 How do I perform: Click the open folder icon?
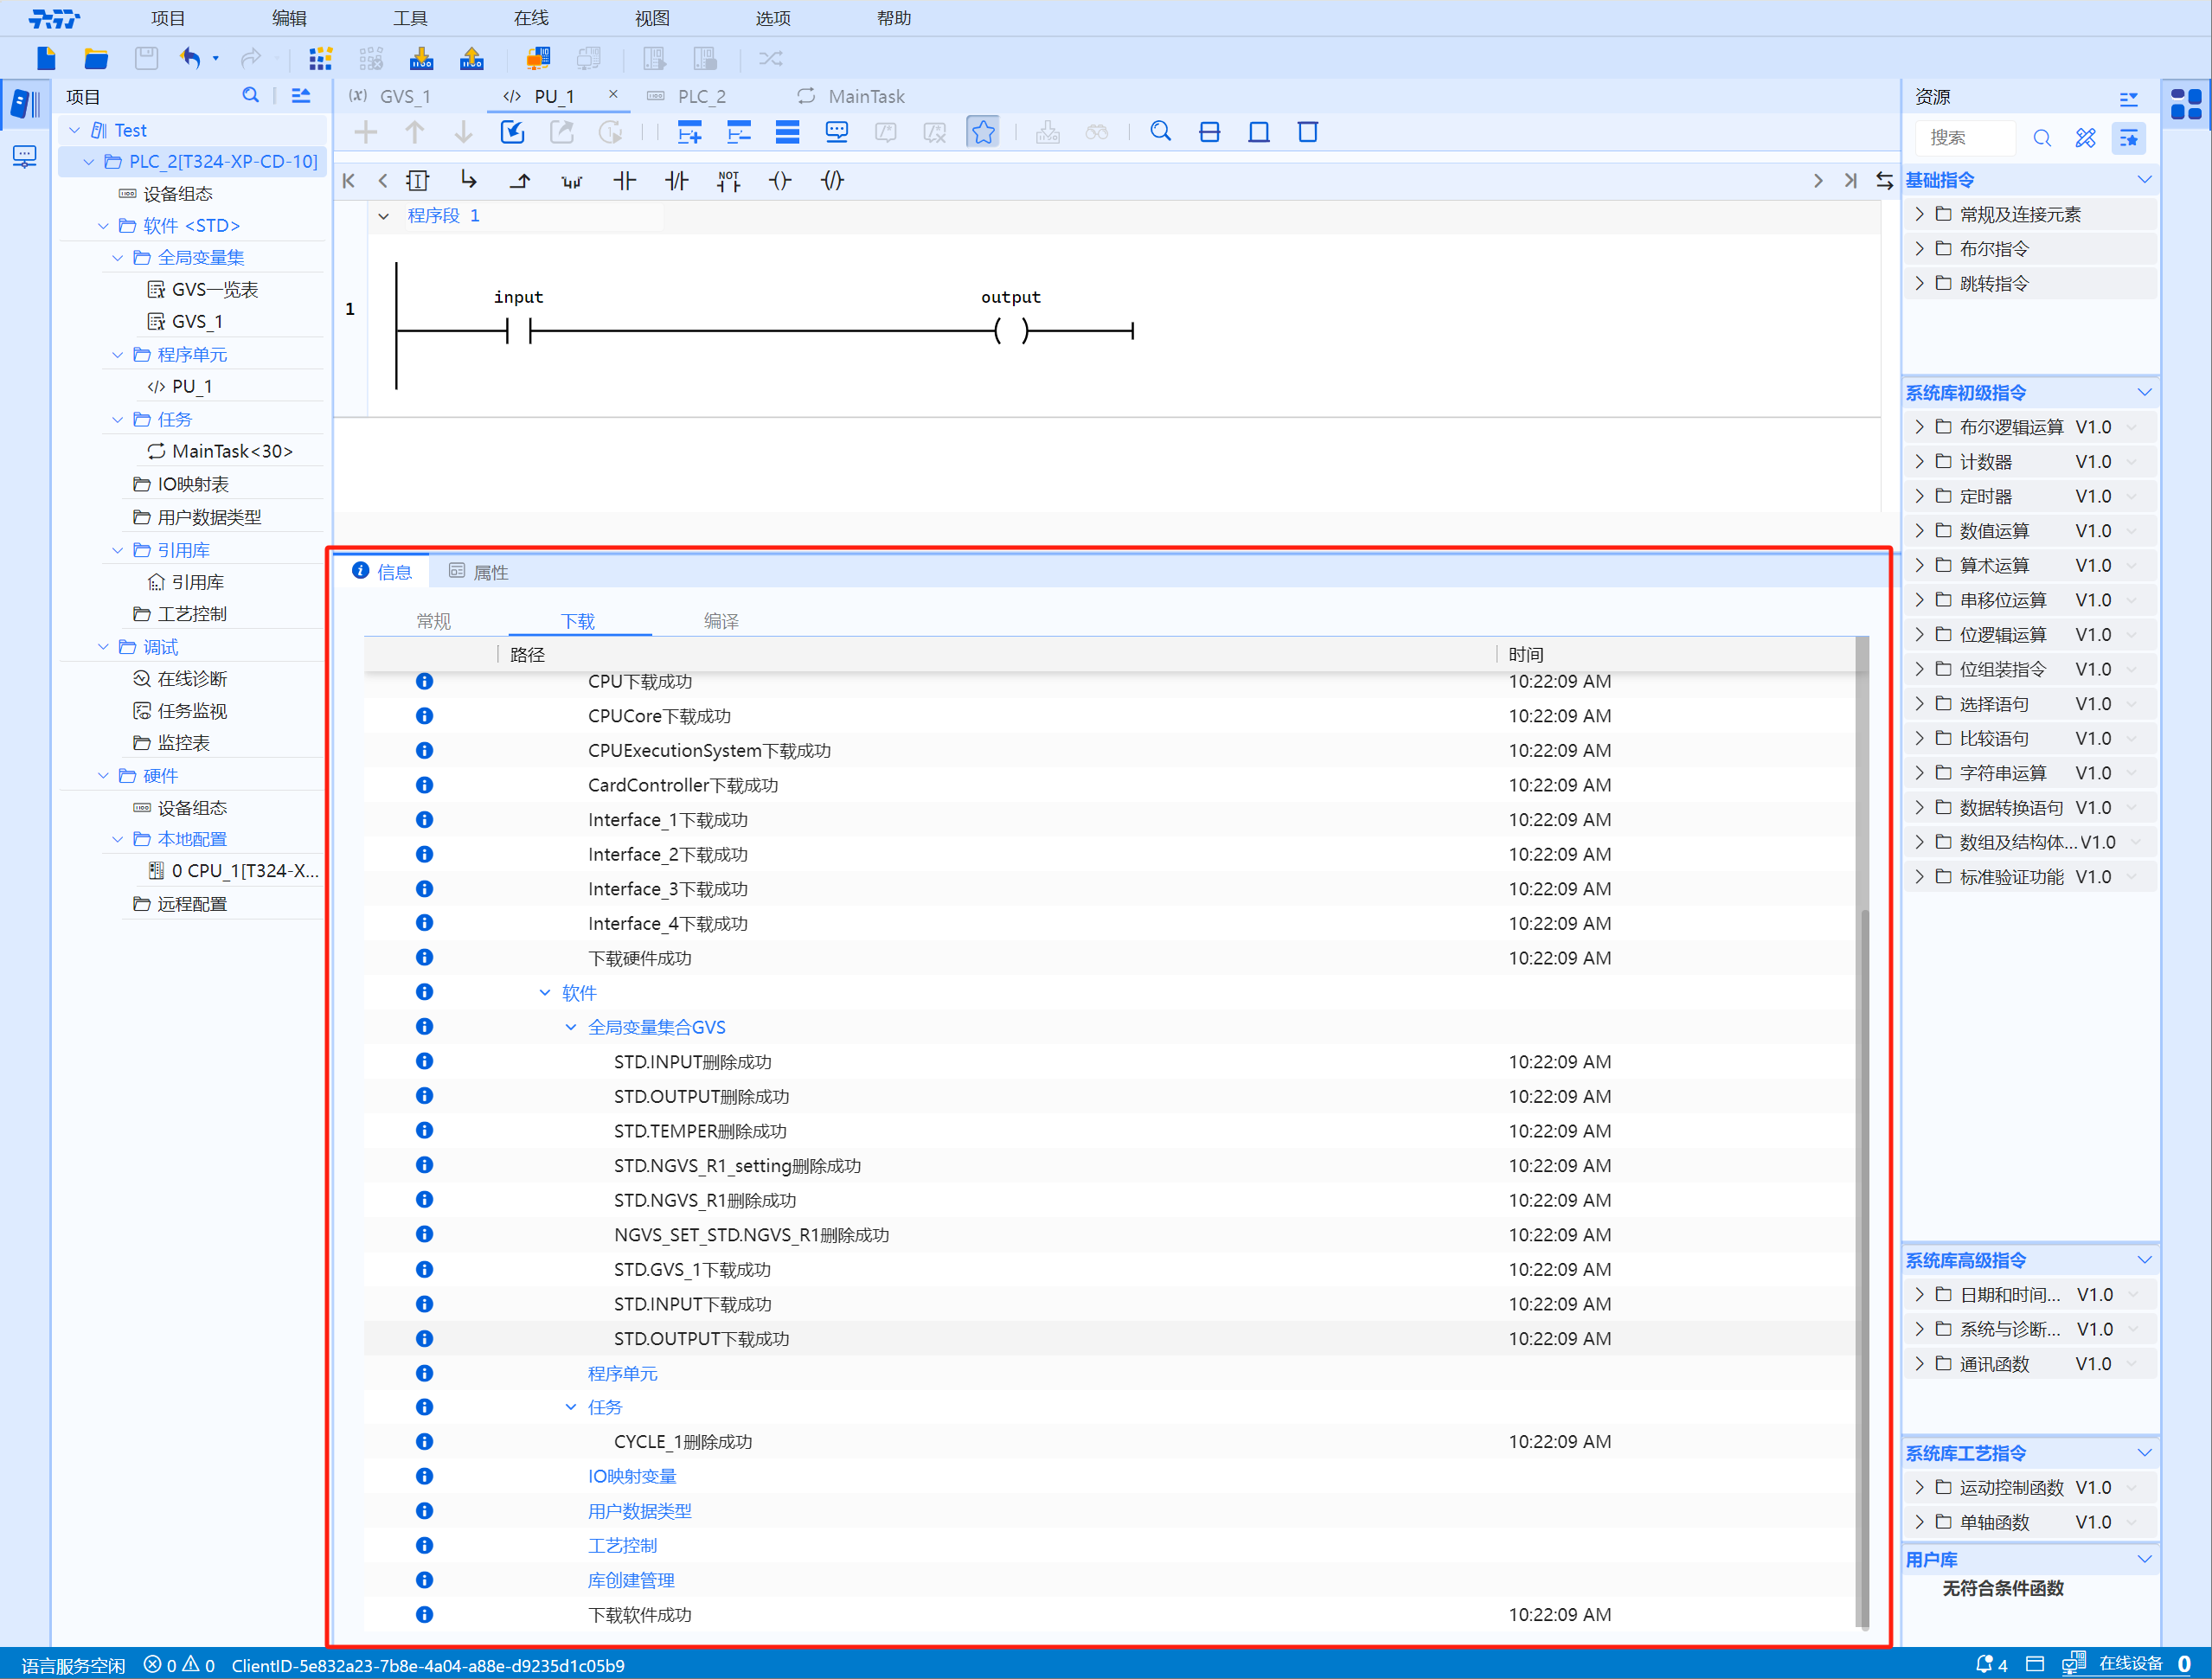click(x=96, y=58)
